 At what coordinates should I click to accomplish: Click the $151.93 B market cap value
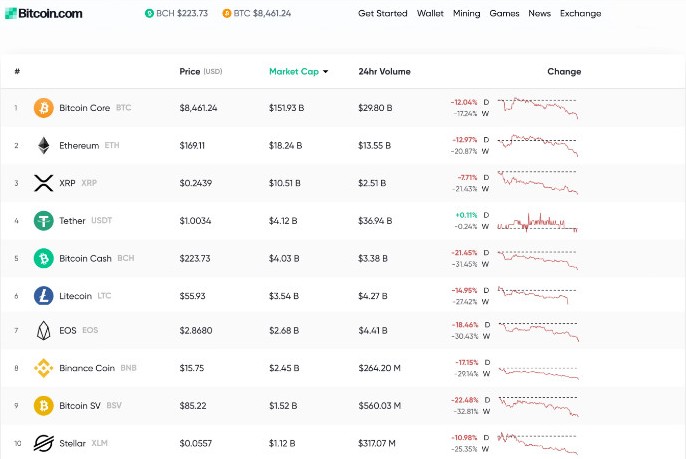tap(287, 108)
